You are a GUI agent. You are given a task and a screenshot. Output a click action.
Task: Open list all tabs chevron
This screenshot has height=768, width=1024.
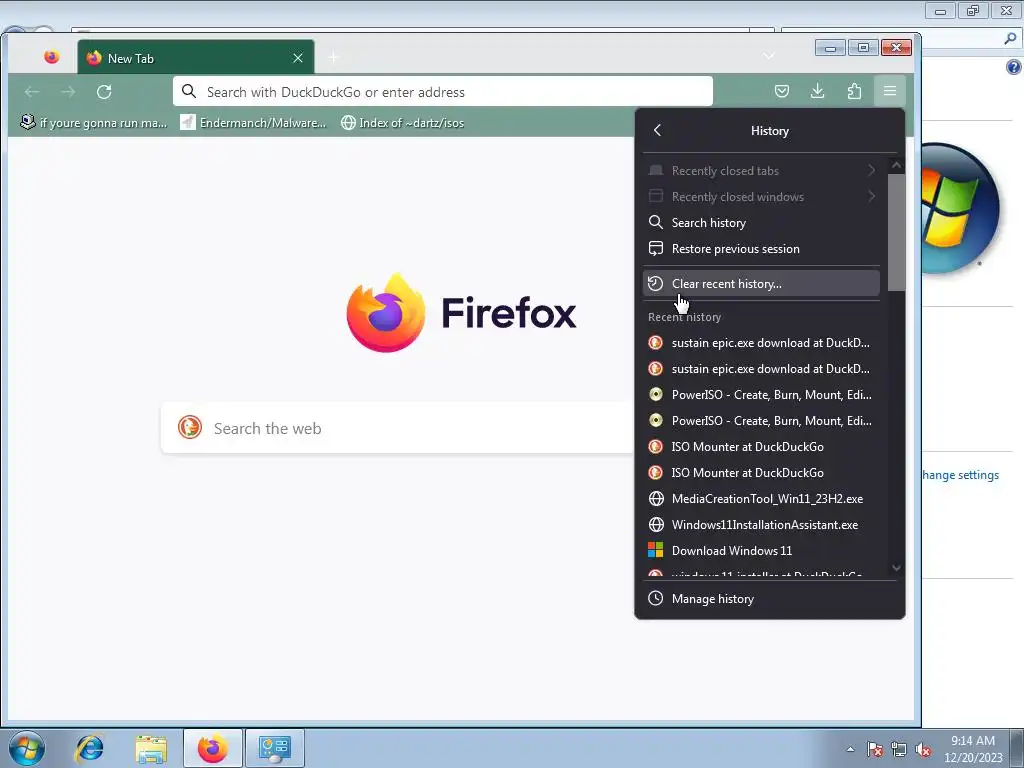click(x=769, y=56)
